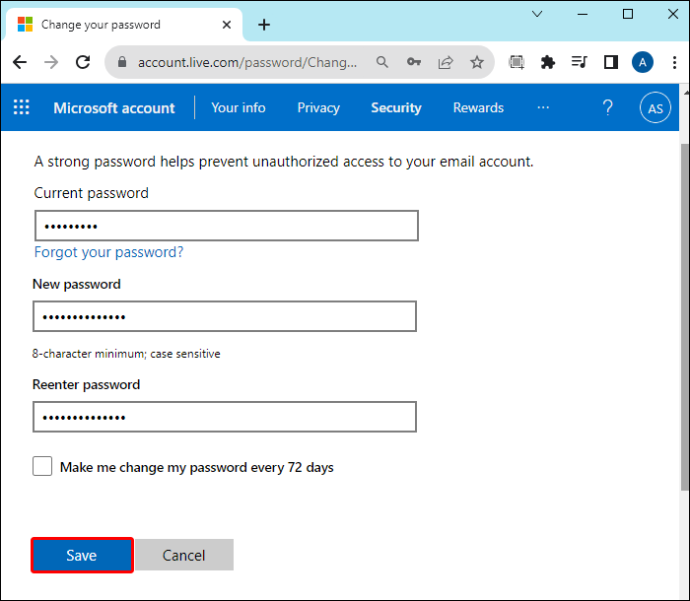Minimize the browser window

[583, 14]
